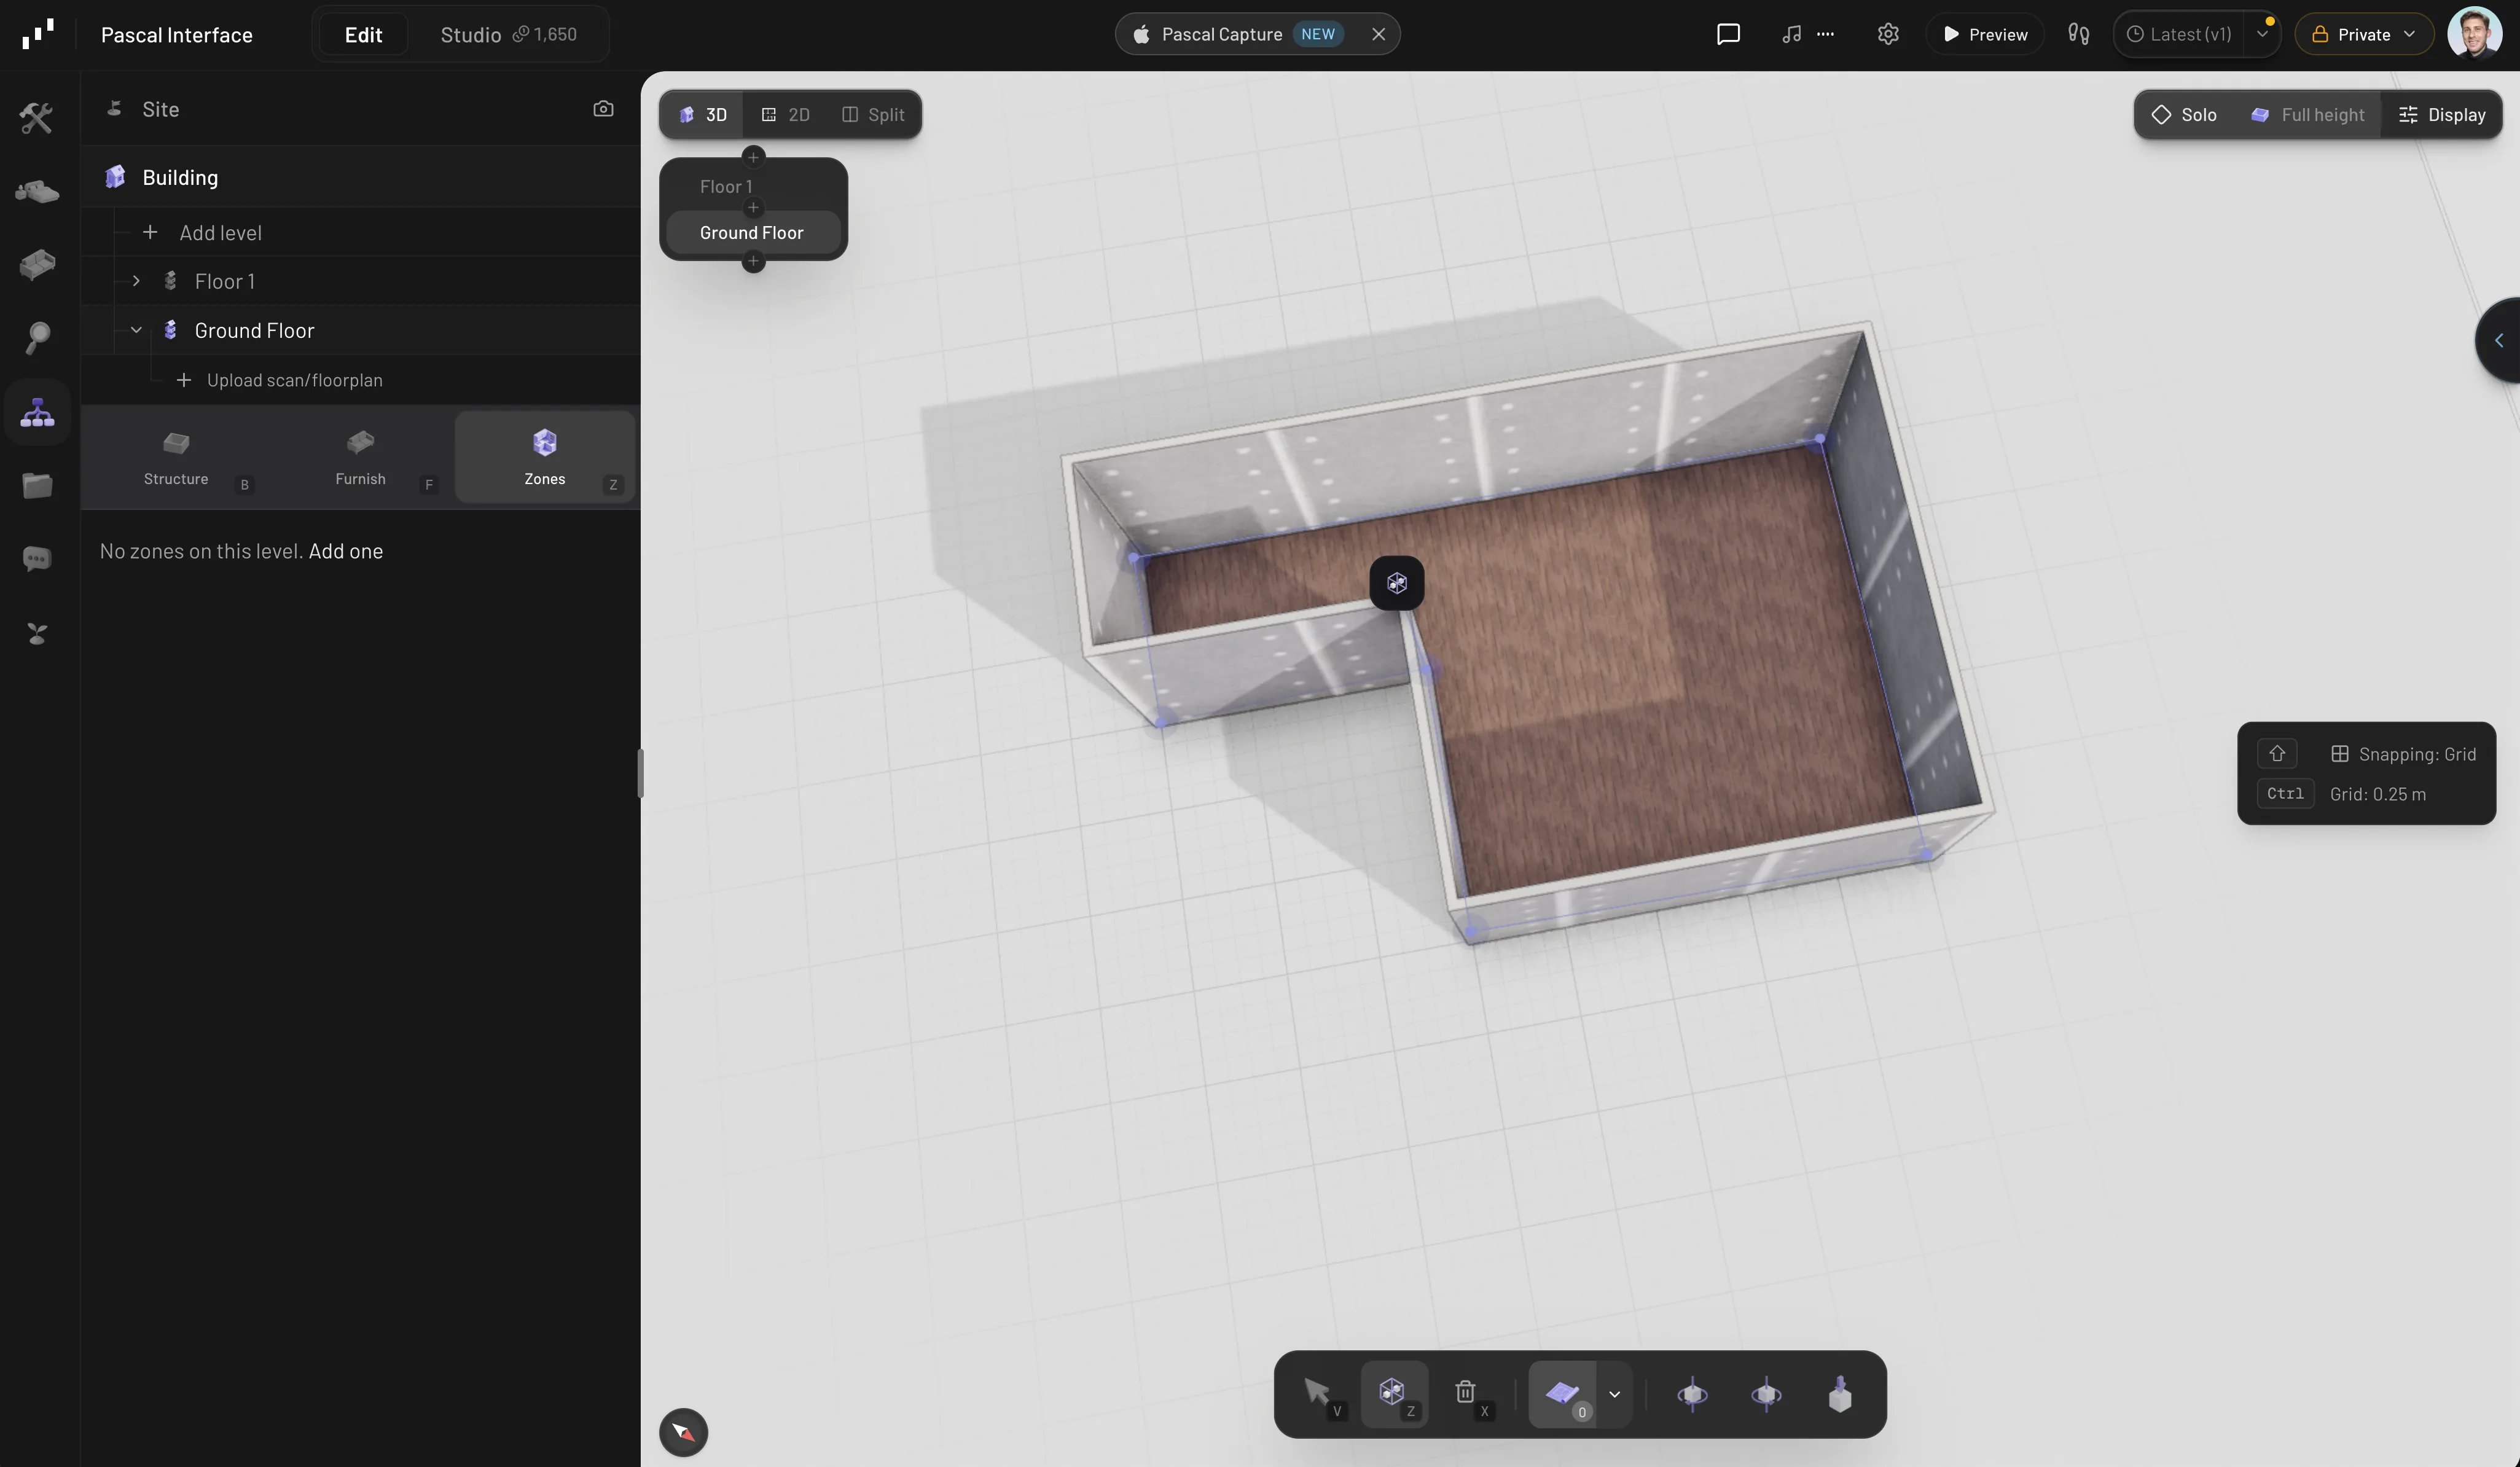Image resolution: width=2520 pixels, height=1467 pixels.
Task: Open the Display options menu
Action: pos(2442,115)
